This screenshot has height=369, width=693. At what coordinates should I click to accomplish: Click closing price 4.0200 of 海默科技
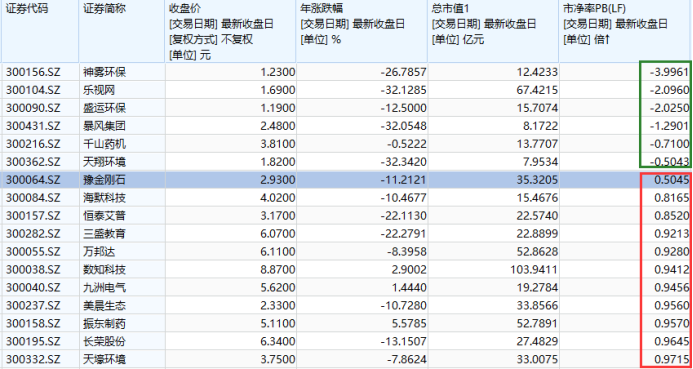[278, 198]
